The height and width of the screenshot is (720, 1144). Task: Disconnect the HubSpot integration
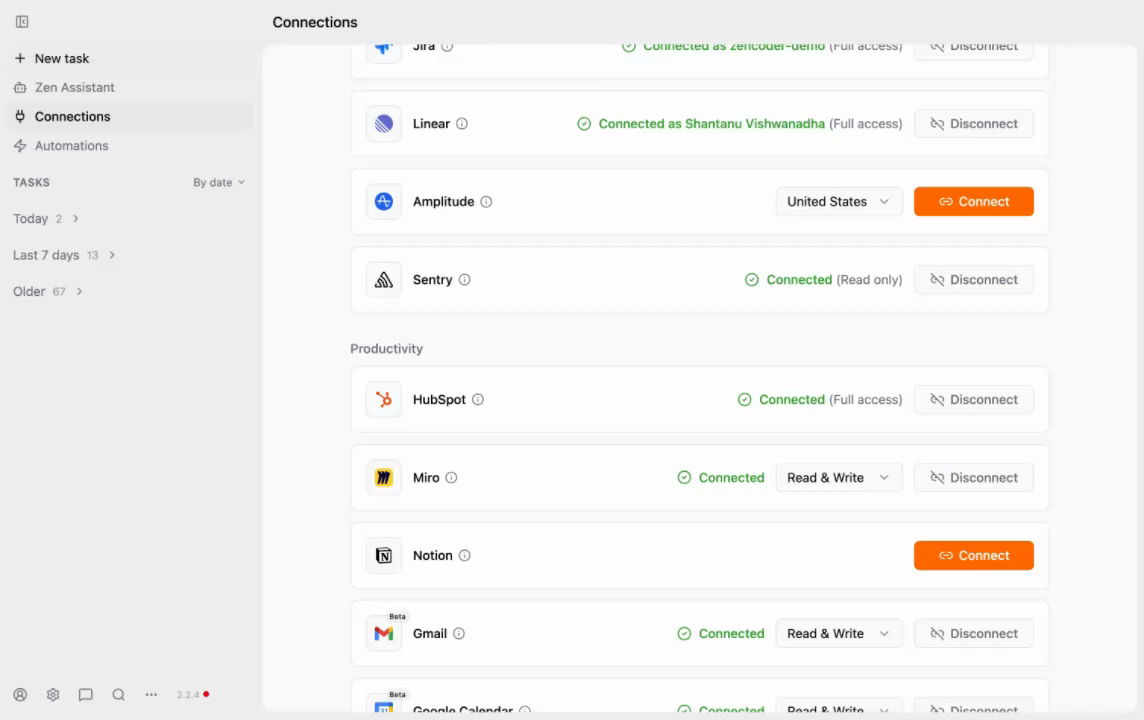[973, 400]
